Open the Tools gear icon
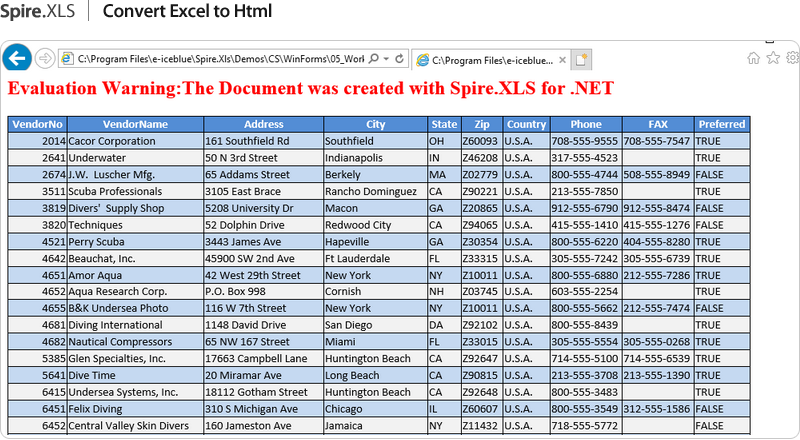 (x=792, y=58)
